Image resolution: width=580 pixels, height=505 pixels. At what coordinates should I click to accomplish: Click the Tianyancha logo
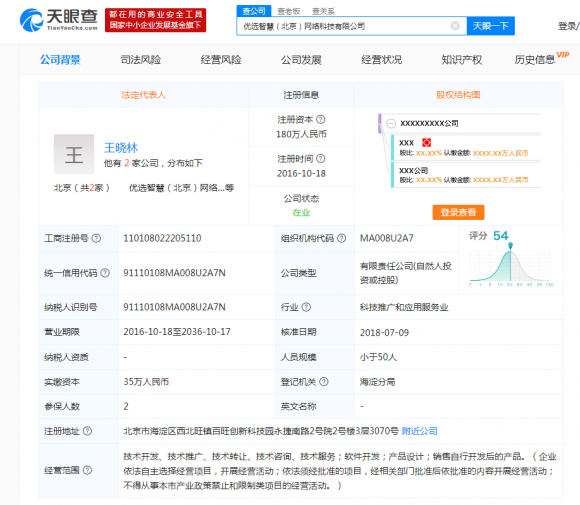(59, 20)
